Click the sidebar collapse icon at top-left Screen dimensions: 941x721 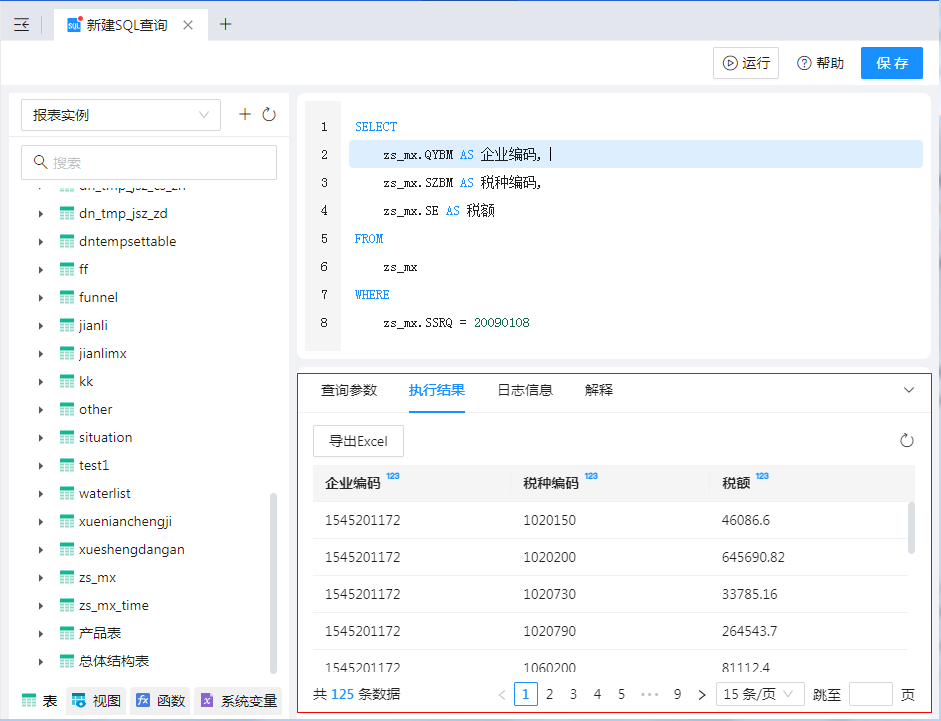21,25
